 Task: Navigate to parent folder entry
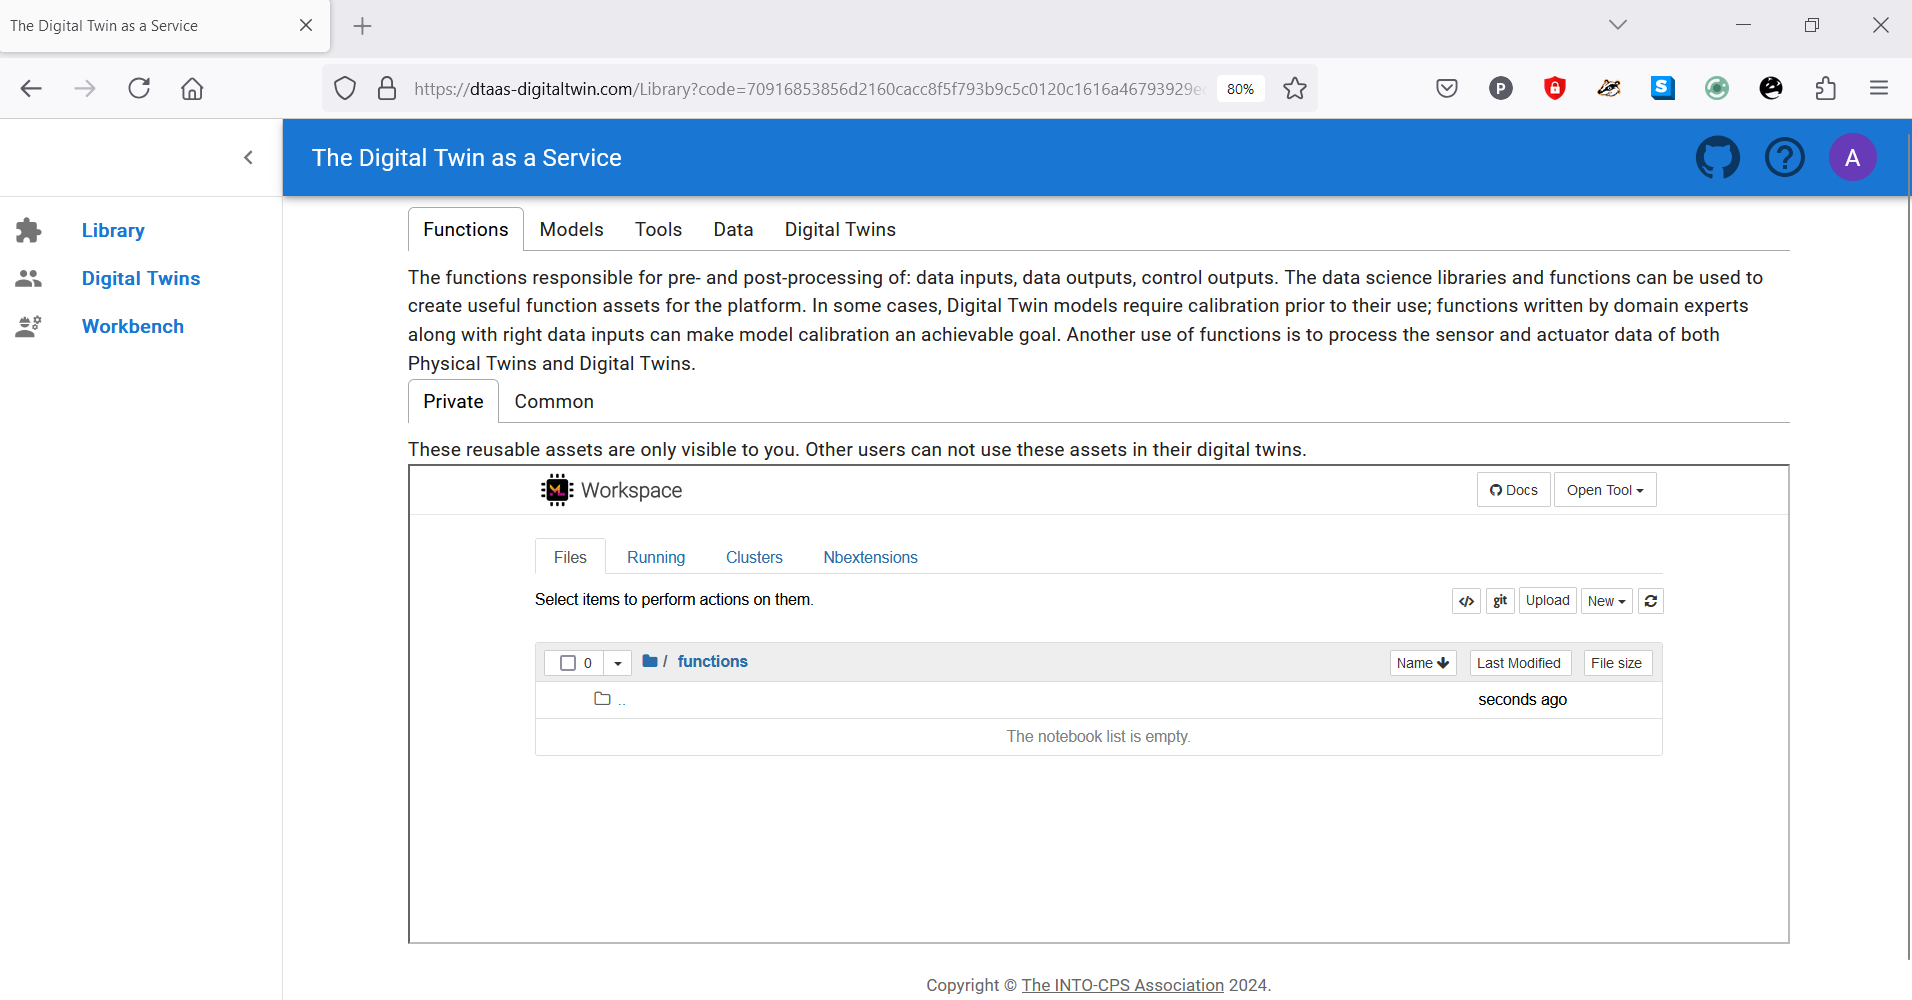[621, 700]
